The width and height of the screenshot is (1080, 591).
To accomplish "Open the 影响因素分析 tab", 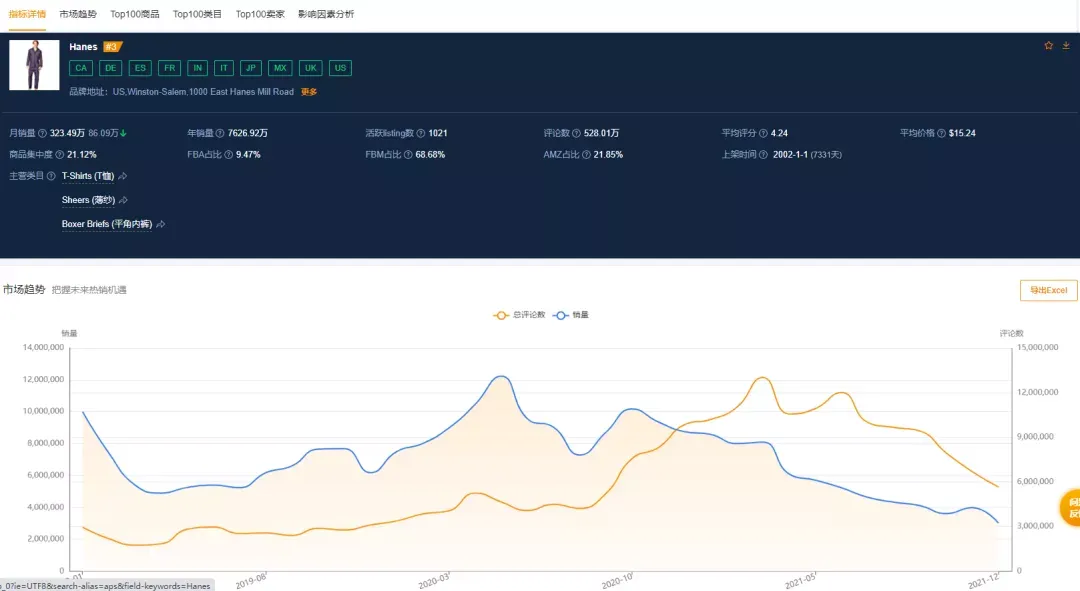I will pos(326,14).
